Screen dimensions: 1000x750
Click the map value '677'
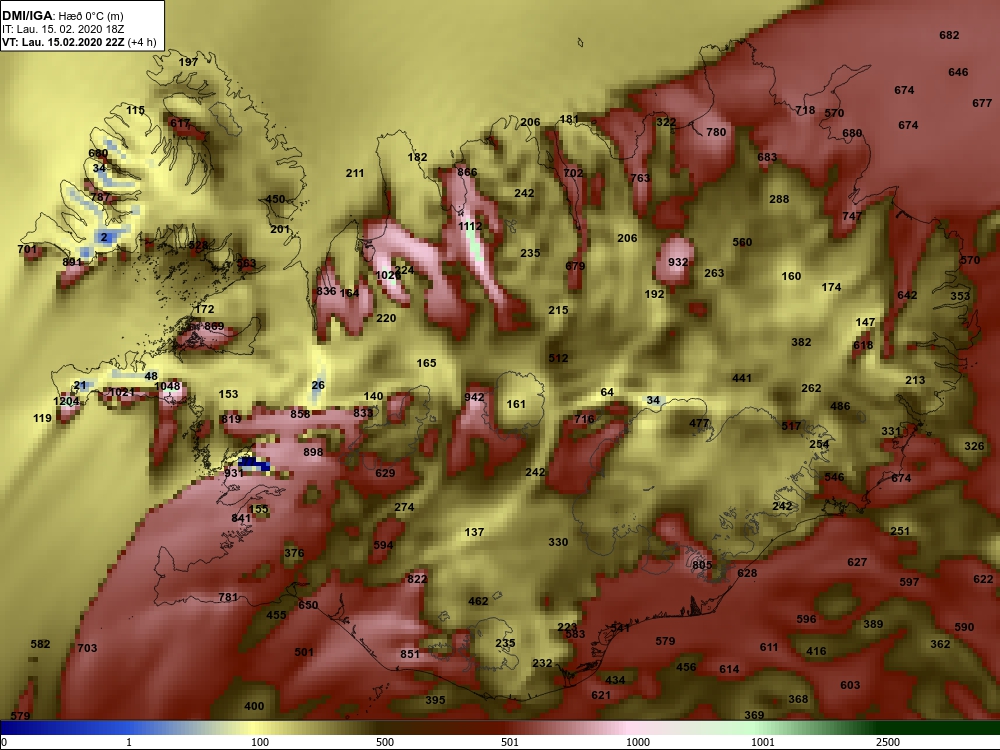[982, 103]
